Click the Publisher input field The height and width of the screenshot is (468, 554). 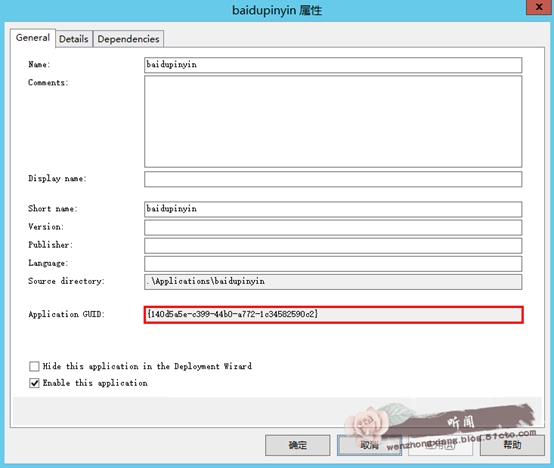point(333,245)
